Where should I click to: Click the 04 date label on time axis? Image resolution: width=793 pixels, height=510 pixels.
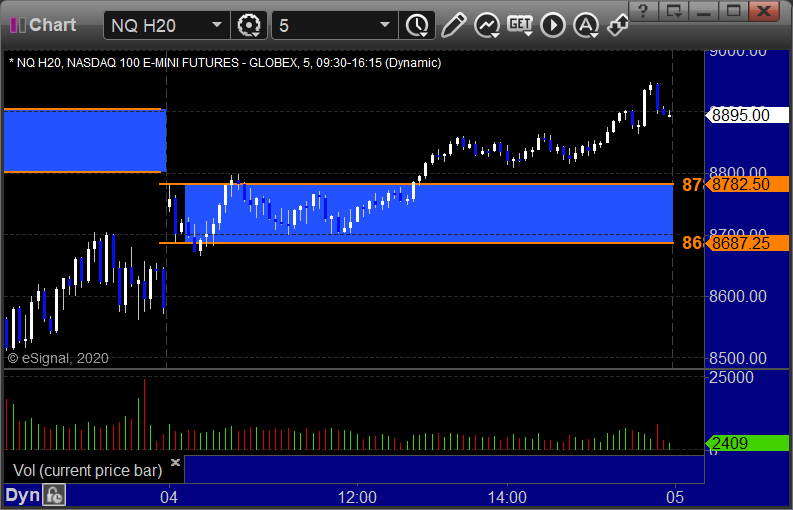pos(168,497)
